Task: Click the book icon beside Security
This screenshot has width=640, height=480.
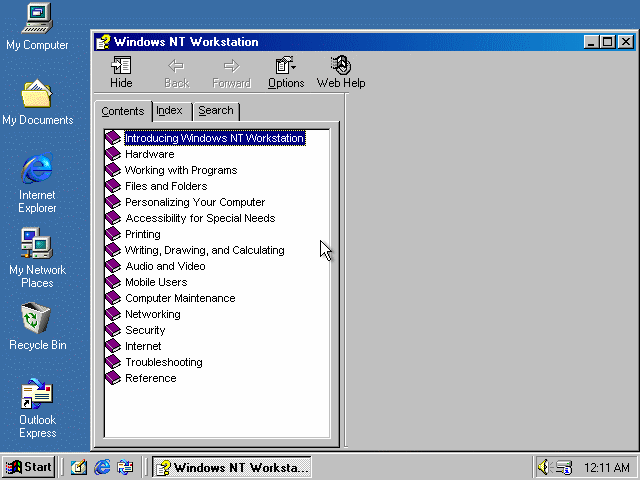Action: pos(113,330)
